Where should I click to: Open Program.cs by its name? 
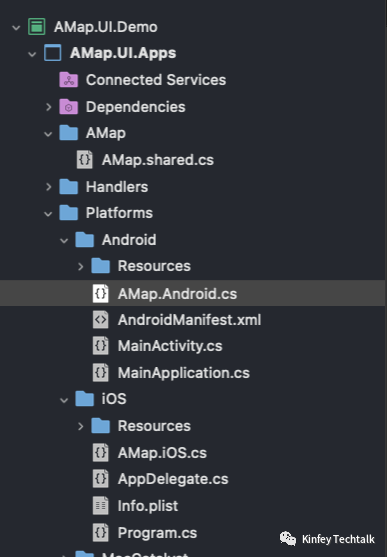click(157, 533)
